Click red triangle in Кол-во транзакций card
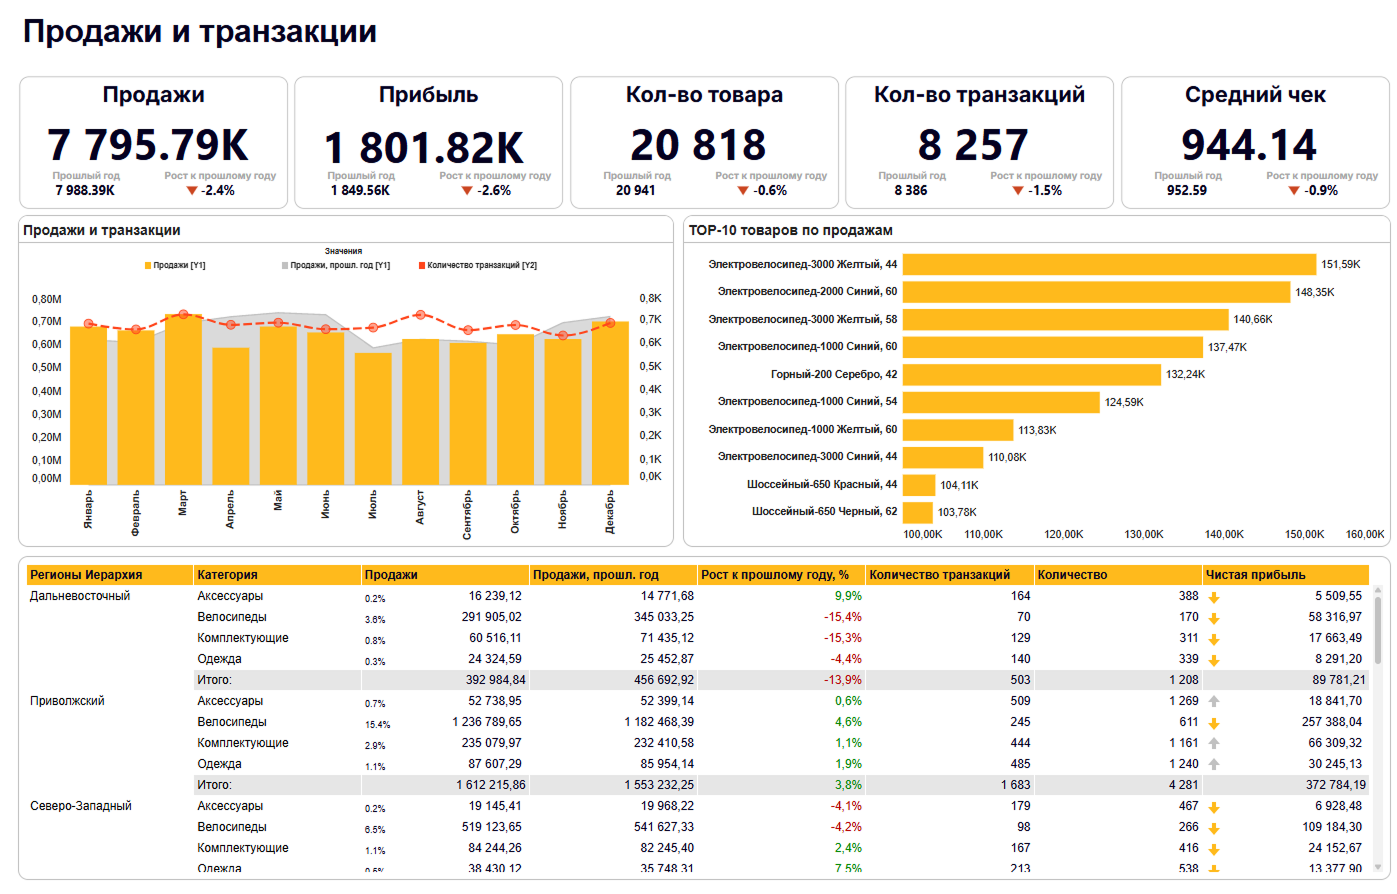Image resolution: width=1397 pixels, height=894 pixels. click(1018, 191)
